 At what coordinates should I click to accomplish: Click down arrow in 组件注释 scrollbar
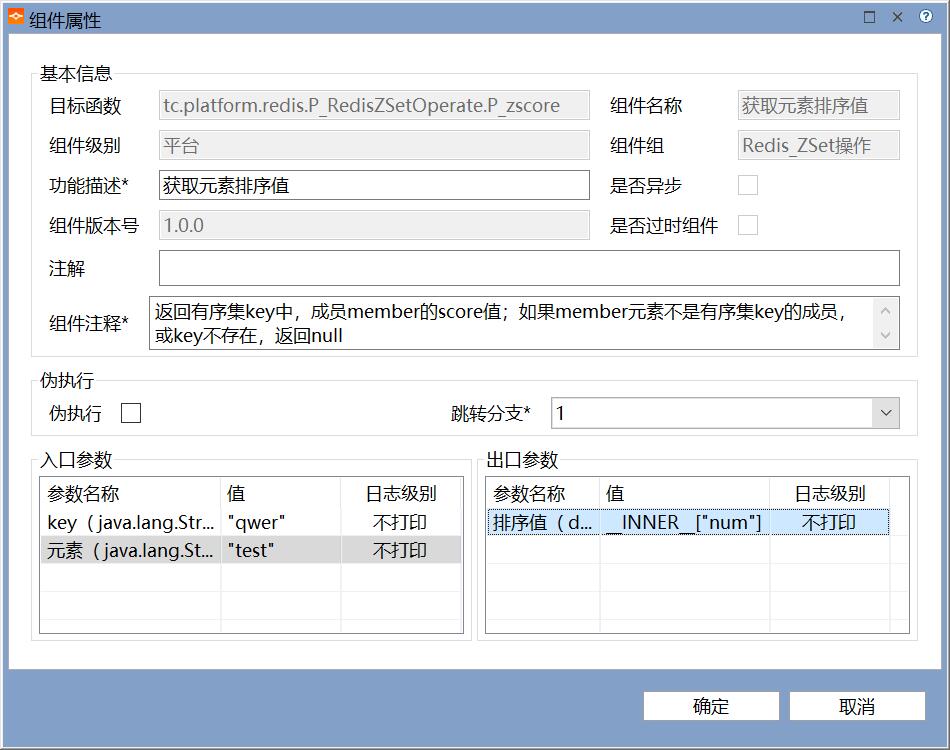pos(885,335)
